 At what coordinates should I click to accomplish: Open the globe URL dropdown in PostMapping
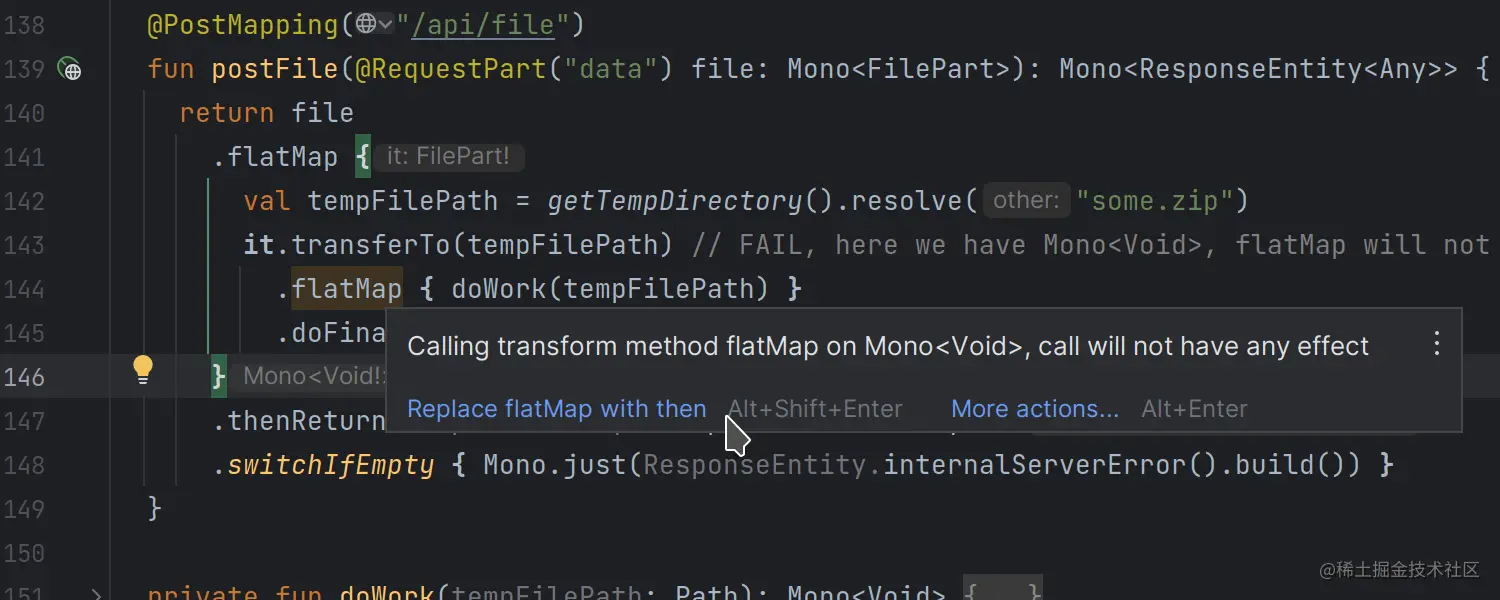[x=375, y=24]
